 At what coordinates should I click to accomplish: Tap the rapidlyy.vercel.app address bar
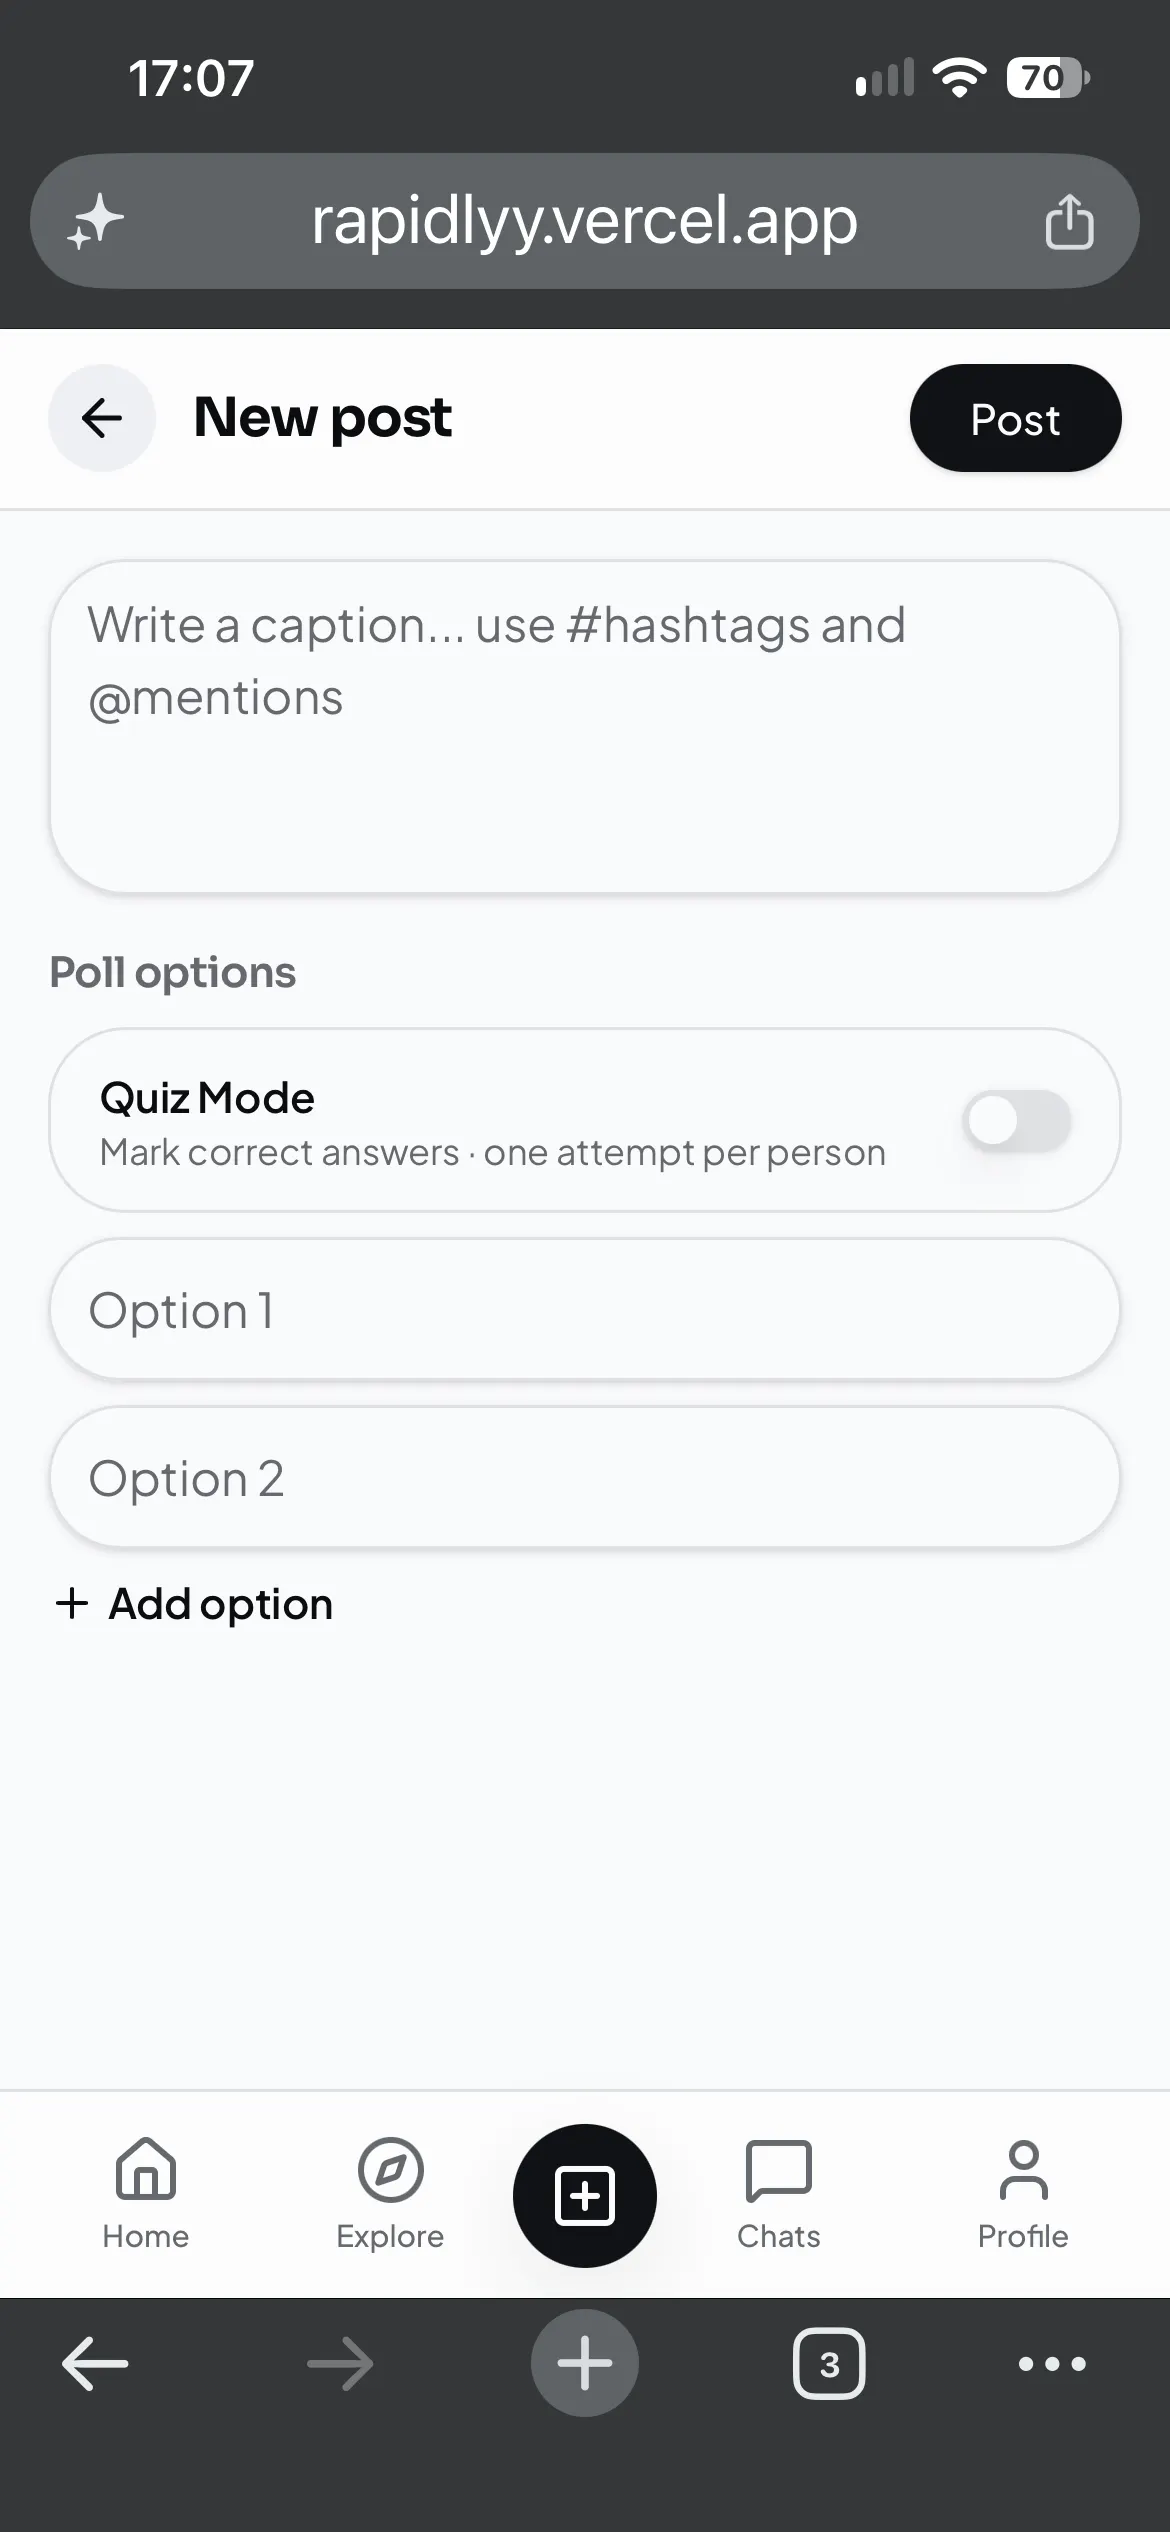[585, 221]
